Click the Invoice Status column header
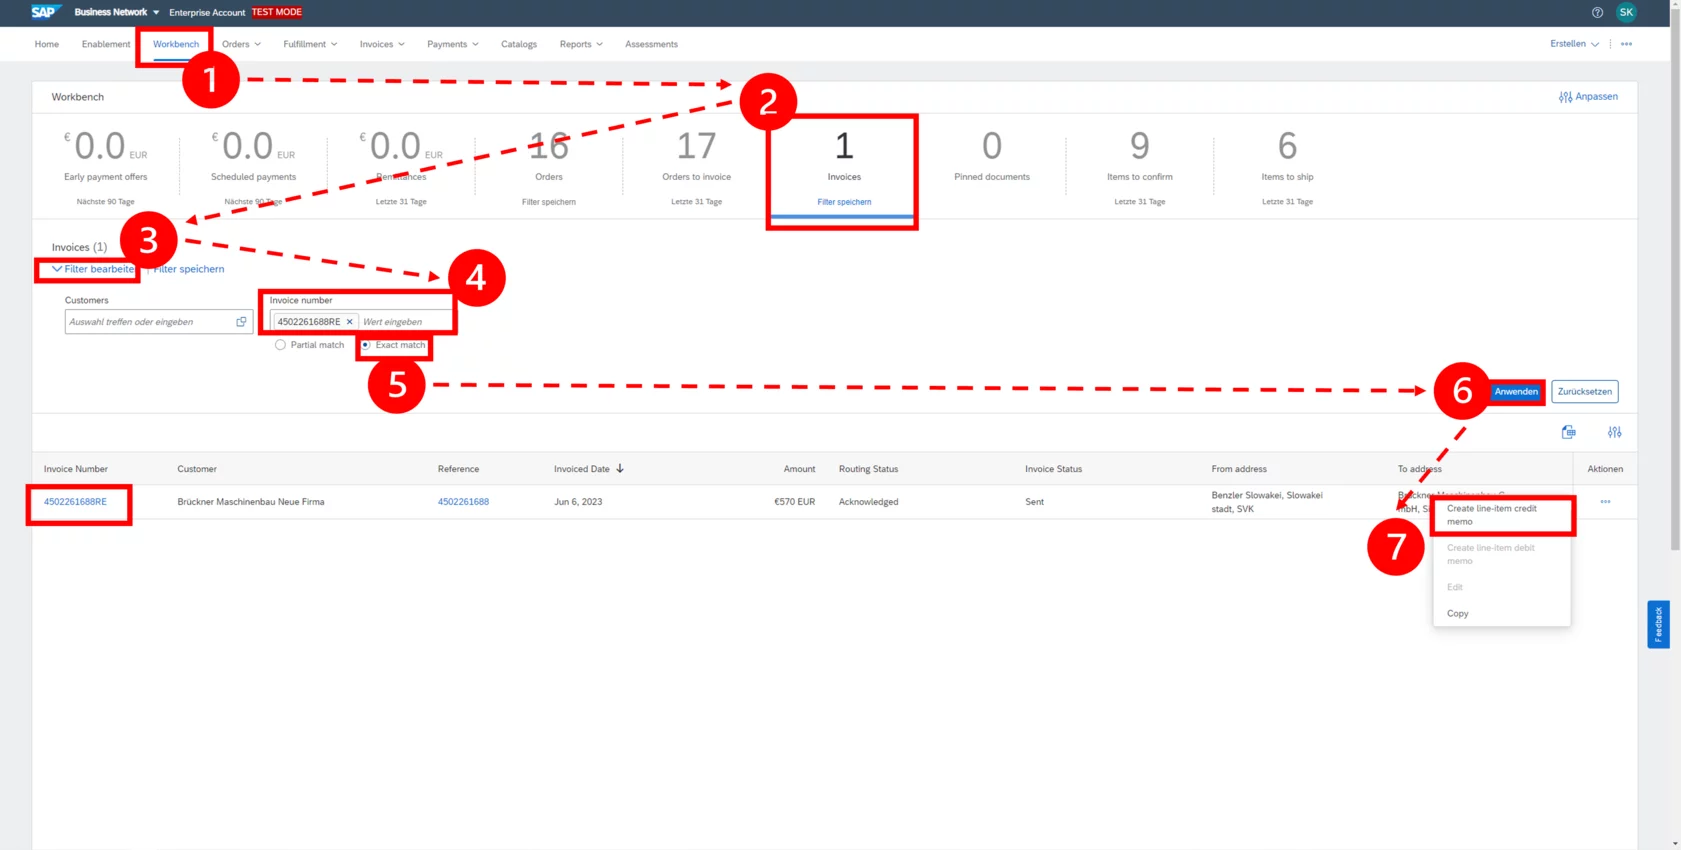 pyautogui.click(x=1053, y=469)
